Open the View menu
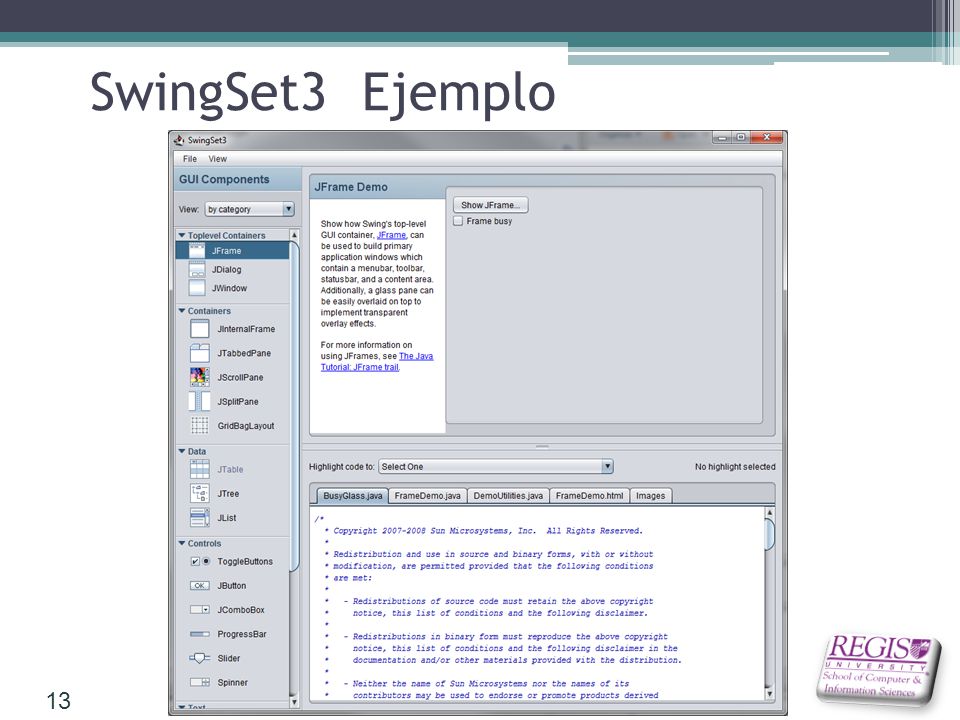Viewport: 960px width, 720px height. 217,159
